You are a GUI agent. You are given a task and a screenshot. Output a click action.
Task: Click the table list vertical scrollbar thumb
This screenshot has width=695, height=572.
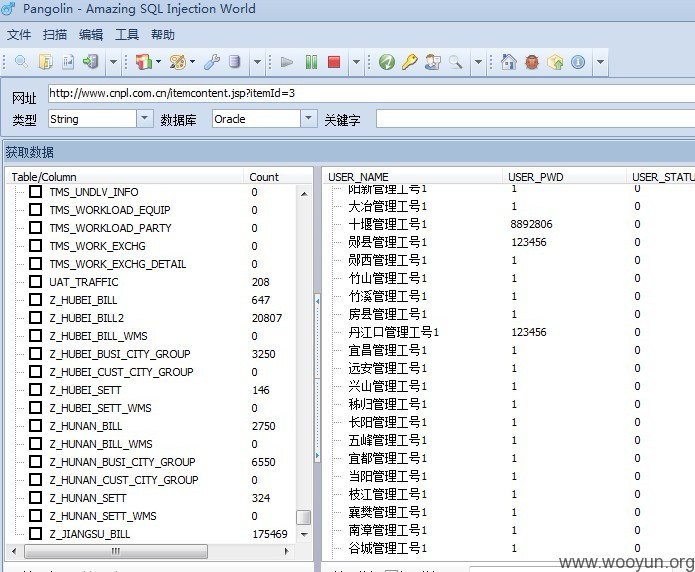click(x=304, y=517)
